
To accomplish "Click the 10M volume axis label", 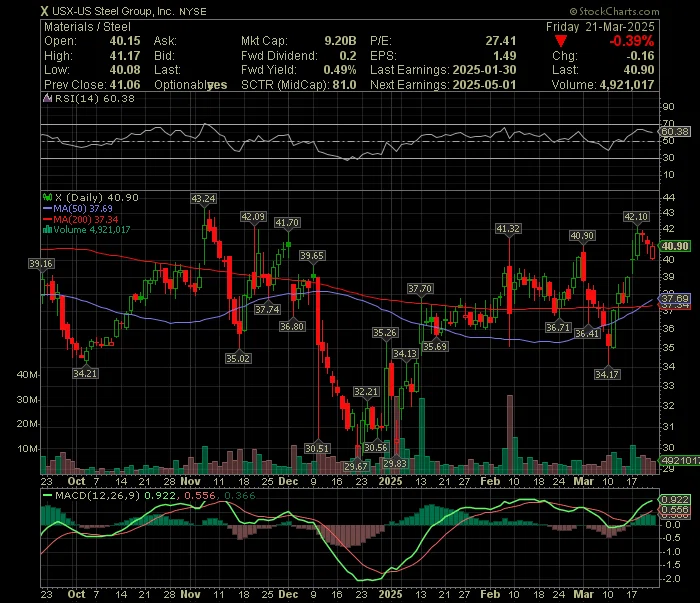I will [x=27, y=449].
